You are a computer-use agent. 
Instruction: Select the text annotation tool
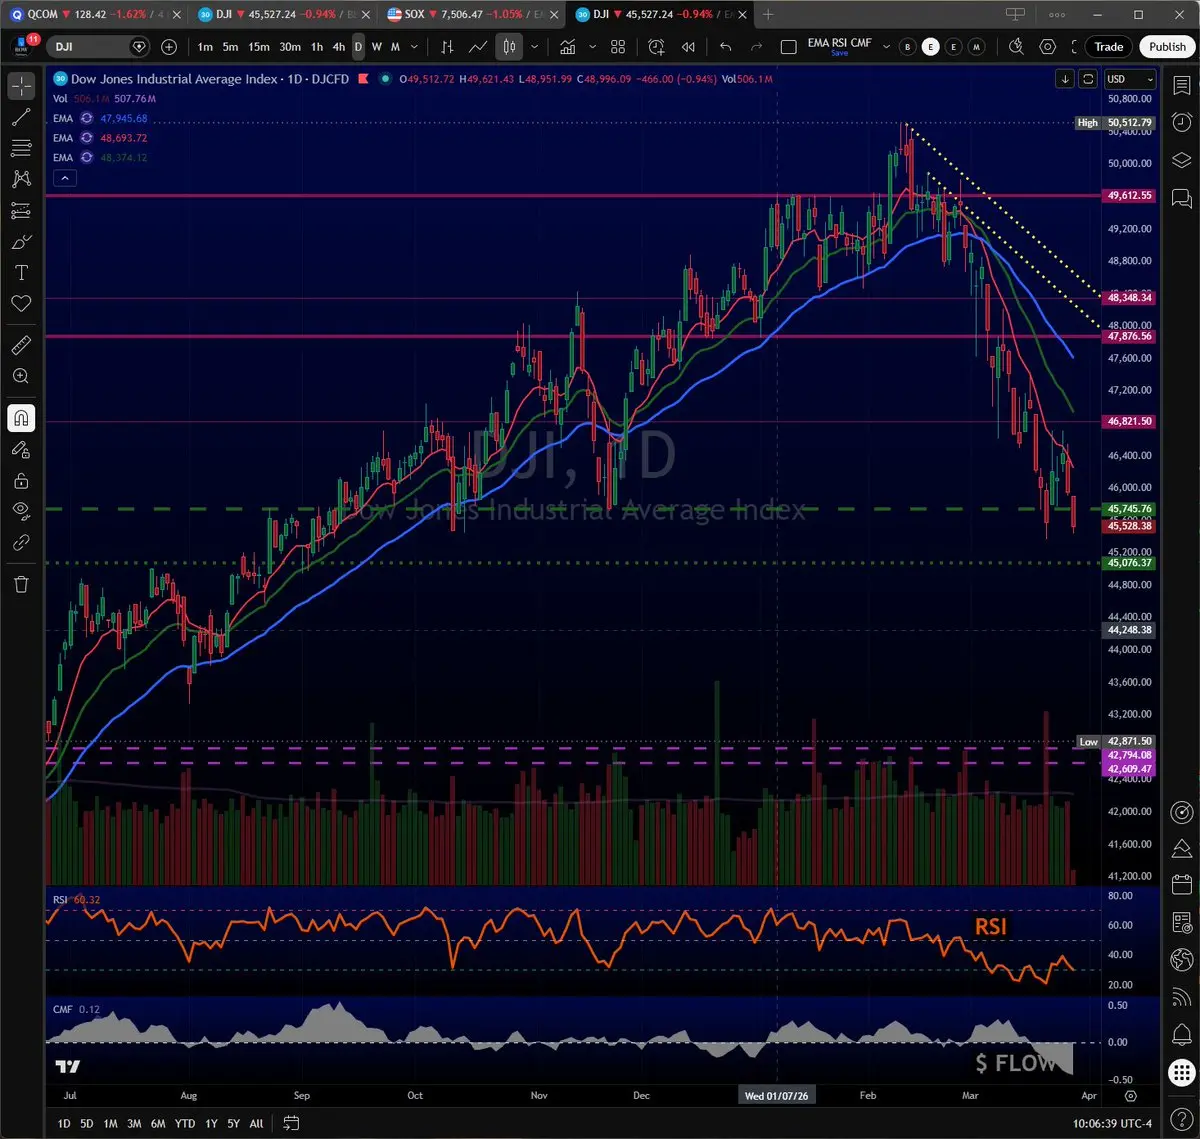(x=21, y=273)
